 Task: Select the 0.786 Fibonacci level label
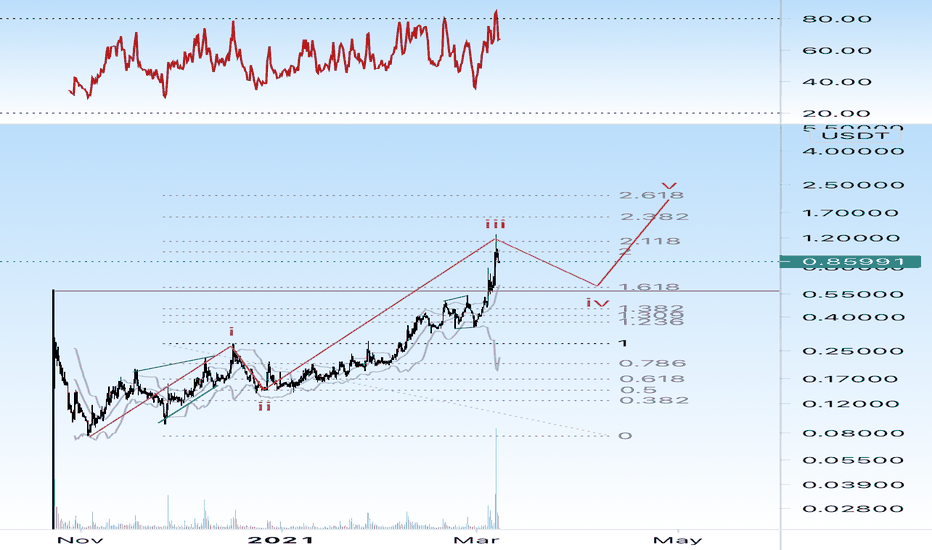coord(653,363)
